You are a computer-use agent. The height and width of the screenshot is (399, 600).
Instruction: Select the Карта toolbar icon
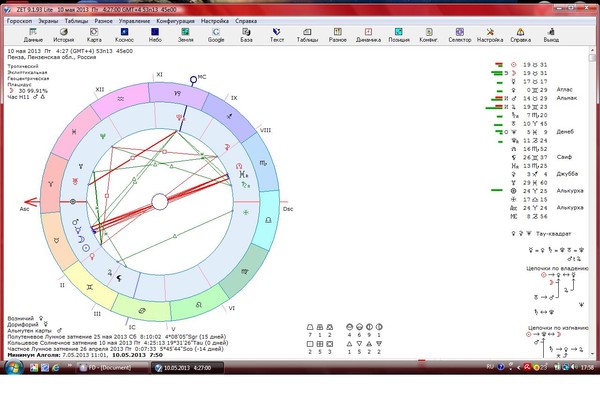pyautogui.click(x=94, y=35)
